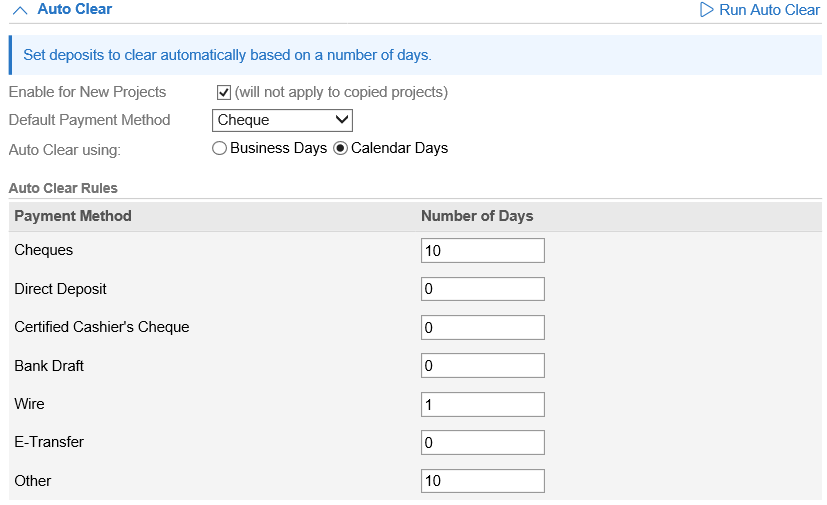Open the Default Payment Method dropdown
Screen dimensions: 827x505
tap(283, 120)
